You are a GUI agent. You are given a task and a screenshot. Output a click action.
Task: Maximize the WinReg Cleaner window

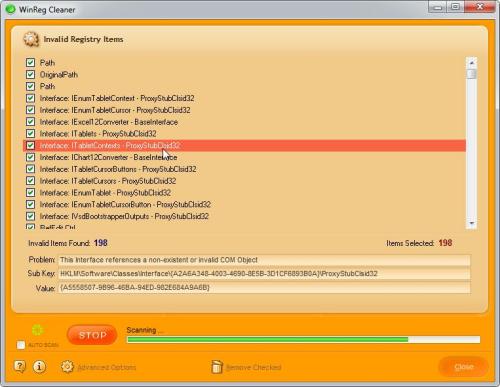pyautogui.click(x=455, y=7)
